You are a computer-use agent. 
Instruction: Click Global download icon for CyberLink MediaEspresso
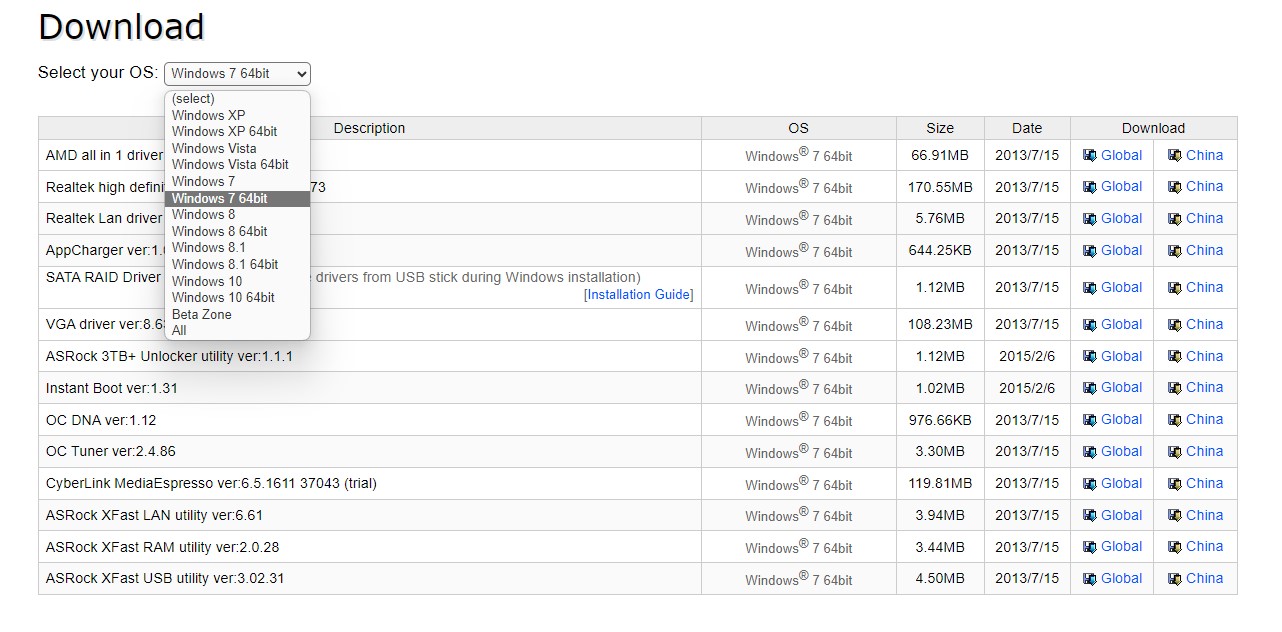[x=1090, y=484]
